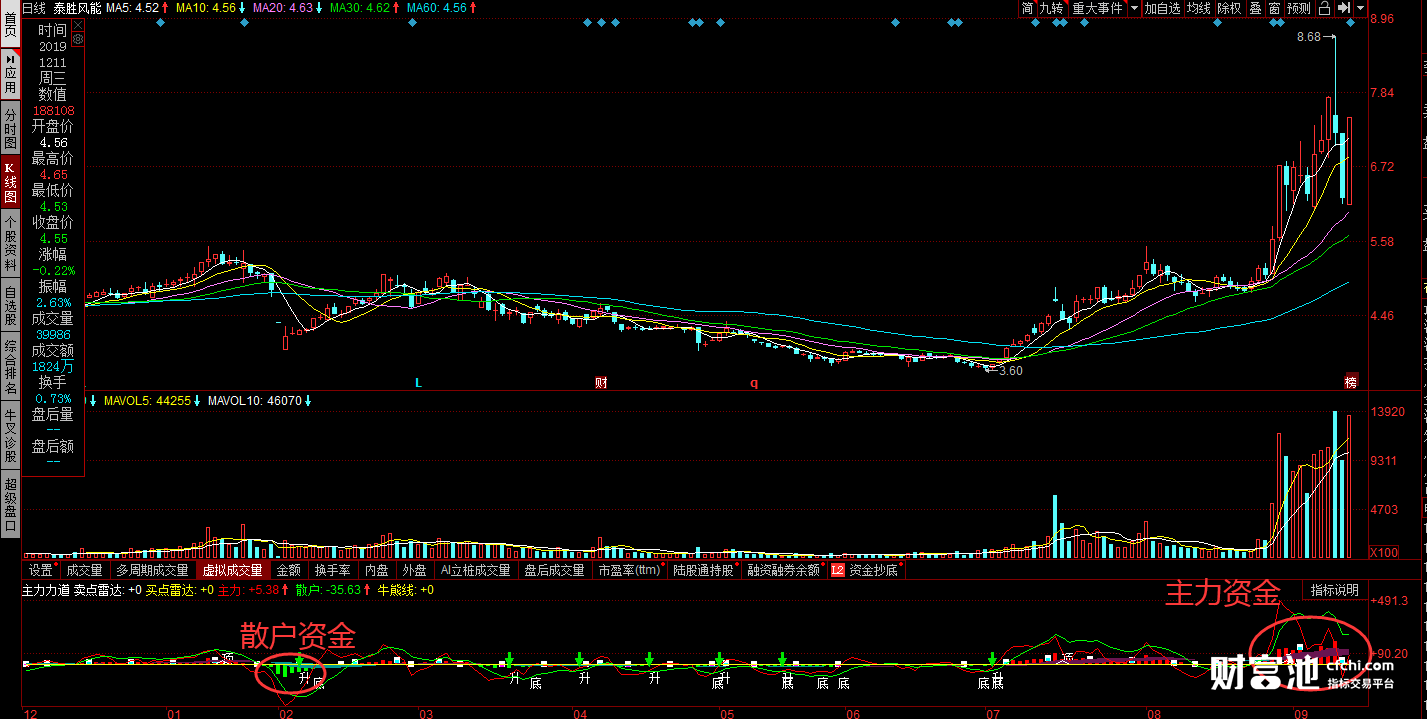Select L2 资金抄底 indicator tab
Screen dimensions: 1427x719
click(866, 570)
